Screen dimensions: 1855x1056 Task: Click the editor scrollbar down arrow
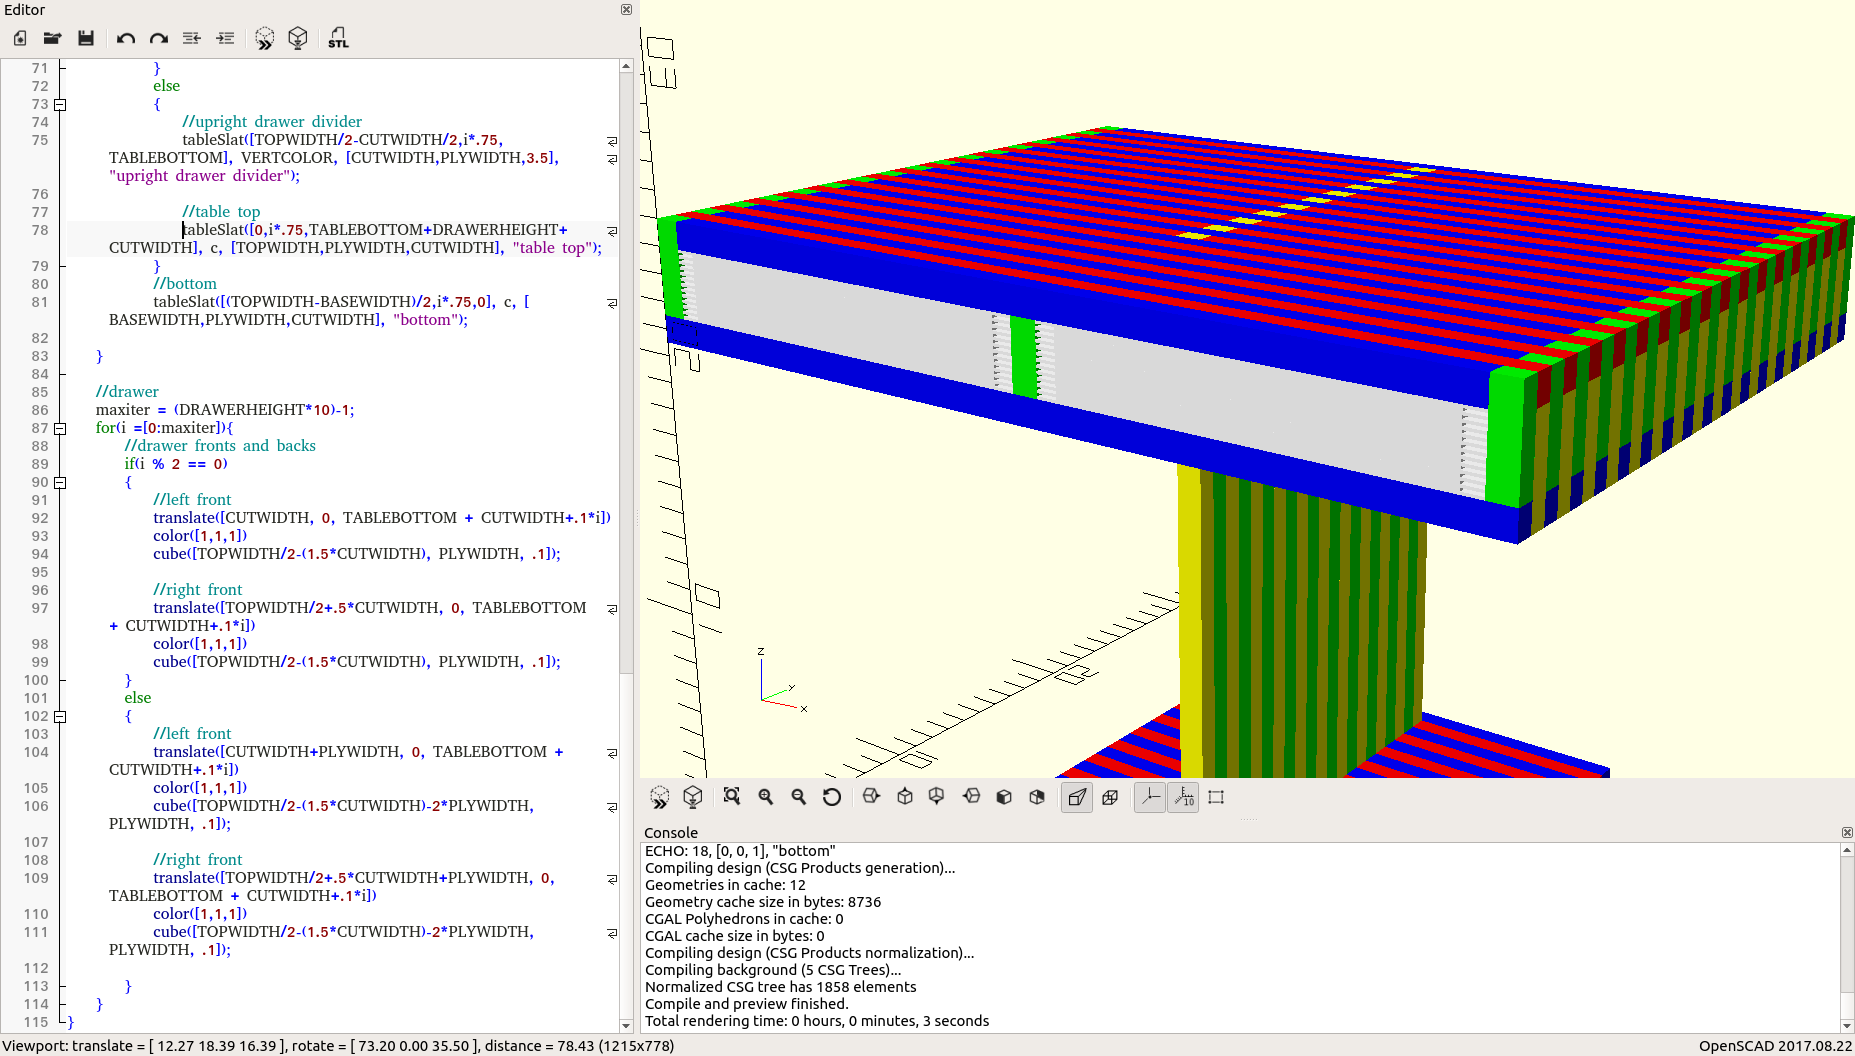tap(626, 1025)
